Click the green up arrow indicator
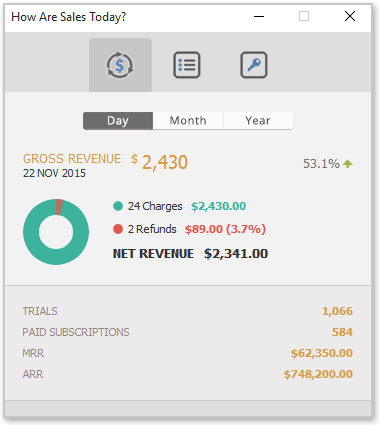The image size is (380, 425). [x=348, y=164]
